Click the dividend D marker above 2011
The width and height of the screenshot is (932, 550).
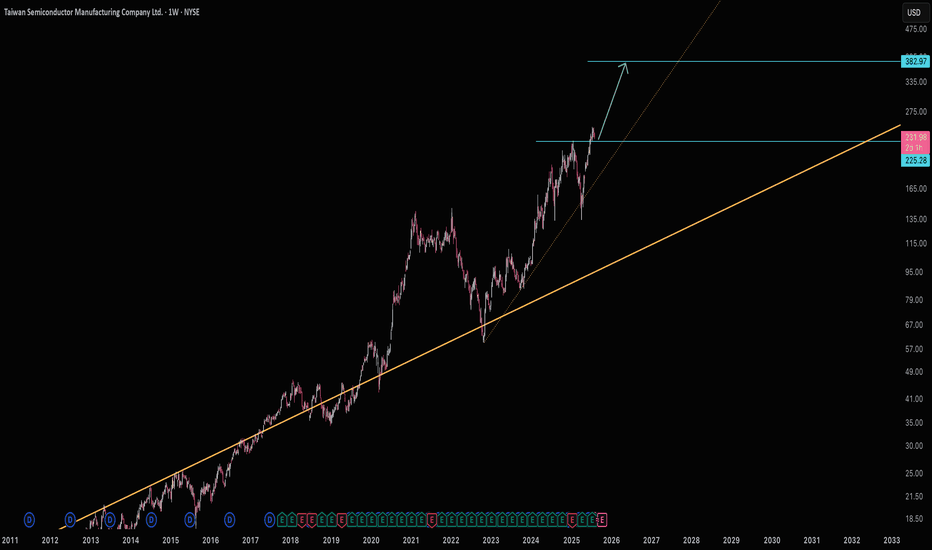tap(29, 520)
